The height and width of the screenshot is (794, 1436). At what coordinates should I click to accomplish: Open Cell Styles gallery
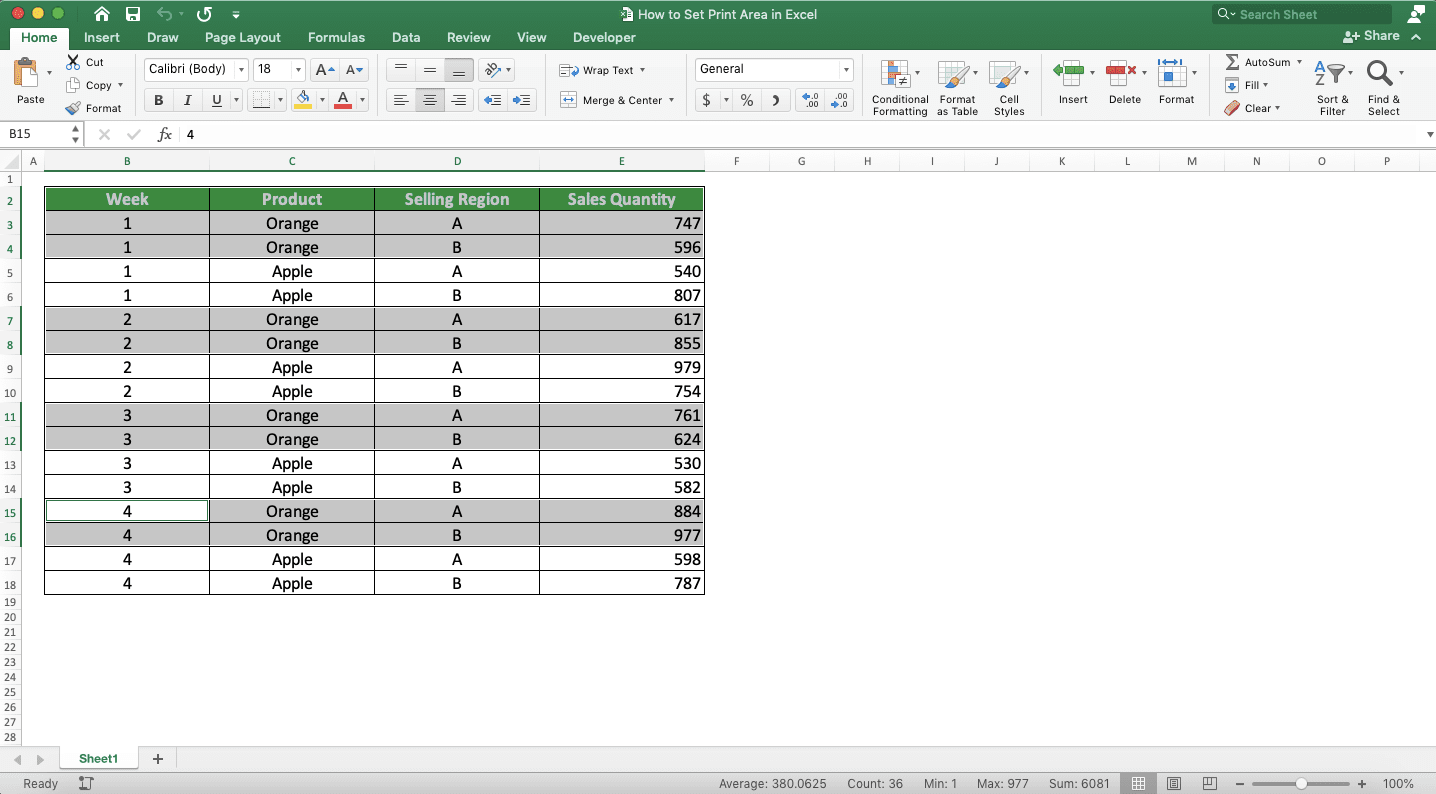(1009, 88)
